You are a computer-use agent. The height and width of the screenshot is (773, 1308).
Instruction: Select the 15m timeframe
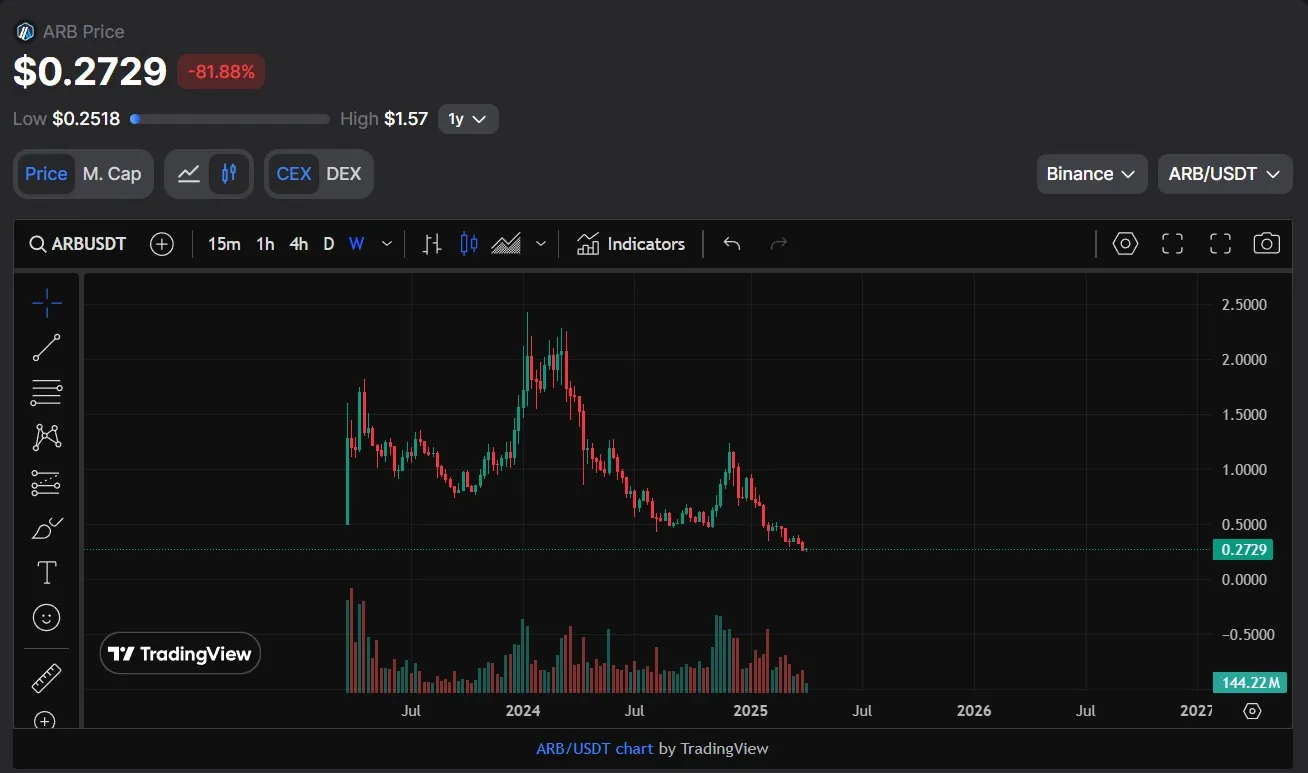point(224,244)
